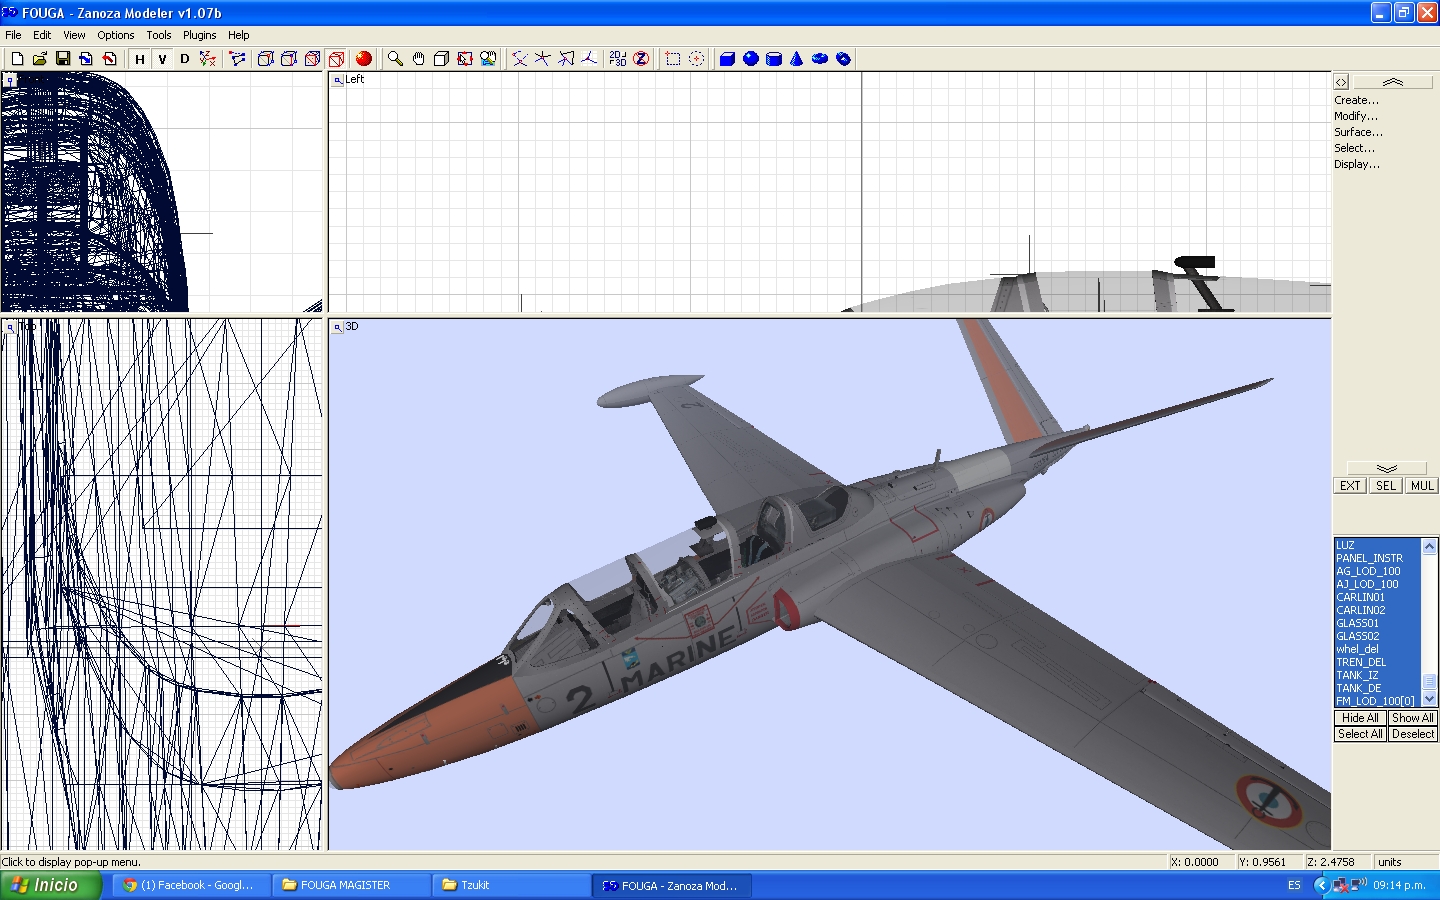Open the File menu
Screen dimensions: 1440x900
(x=13, y=35)
